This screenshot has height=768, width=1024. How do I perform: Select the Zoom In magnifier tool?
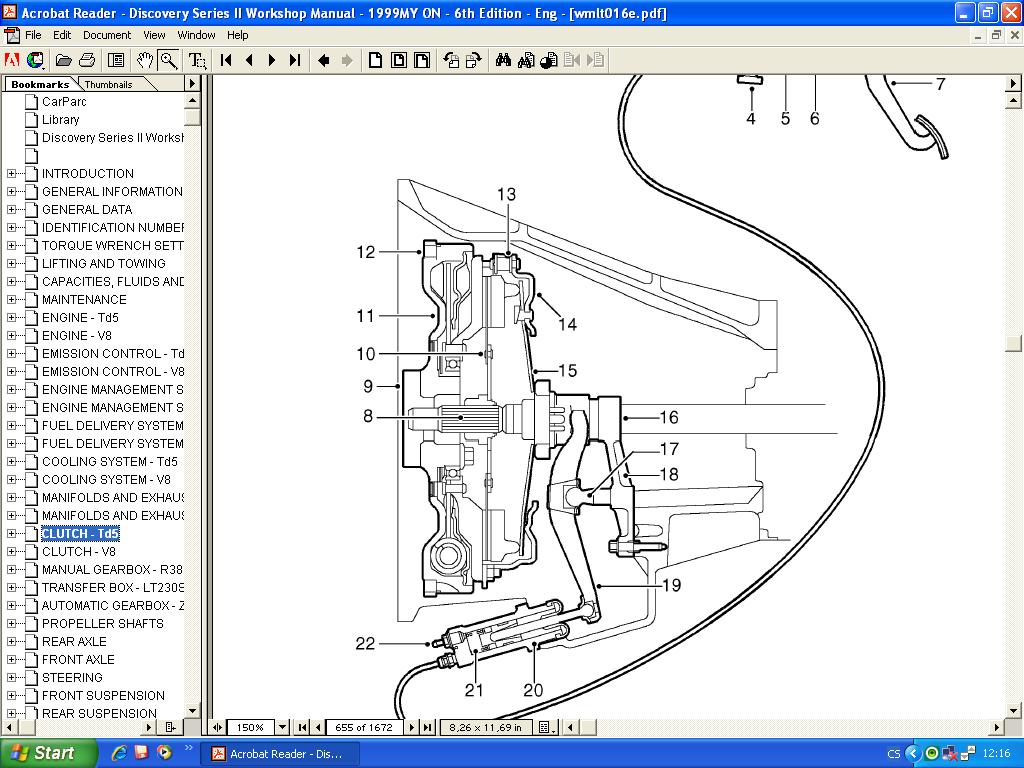pyautogui.click(x=168, y=60)
